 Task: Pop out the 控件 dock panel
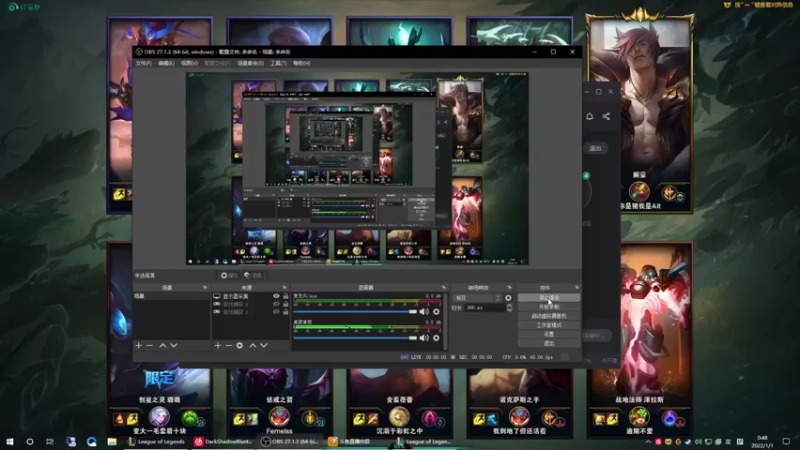577,288
